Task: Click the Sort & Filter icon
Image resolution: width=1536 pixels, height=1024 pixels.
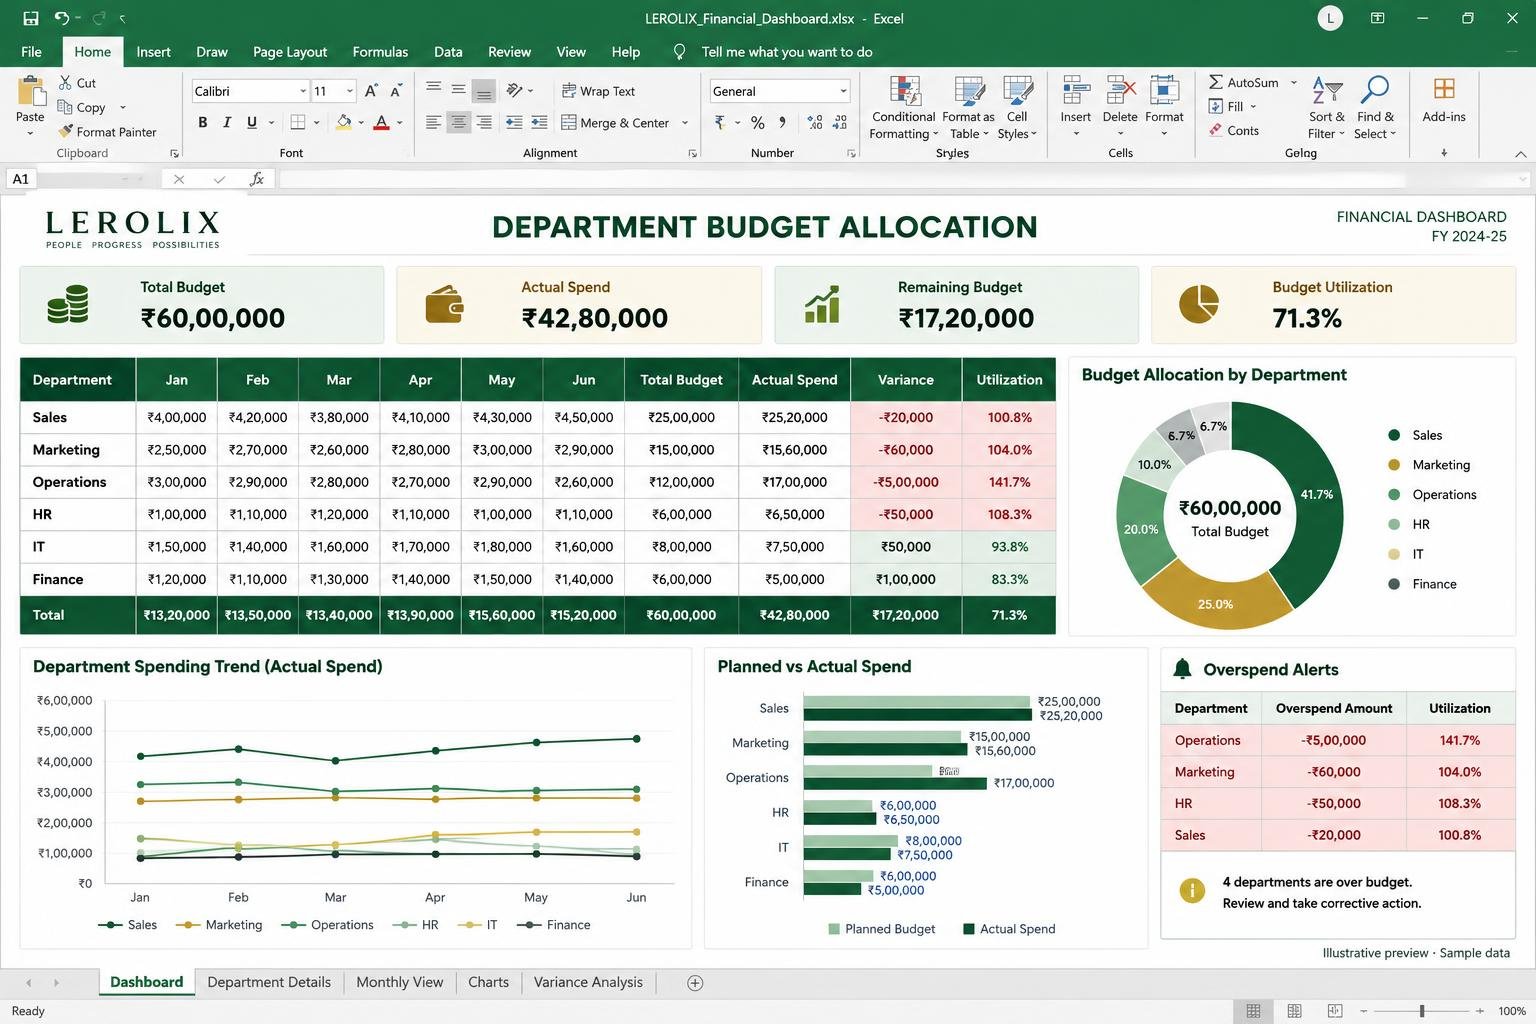Action: pos(1327,90)
